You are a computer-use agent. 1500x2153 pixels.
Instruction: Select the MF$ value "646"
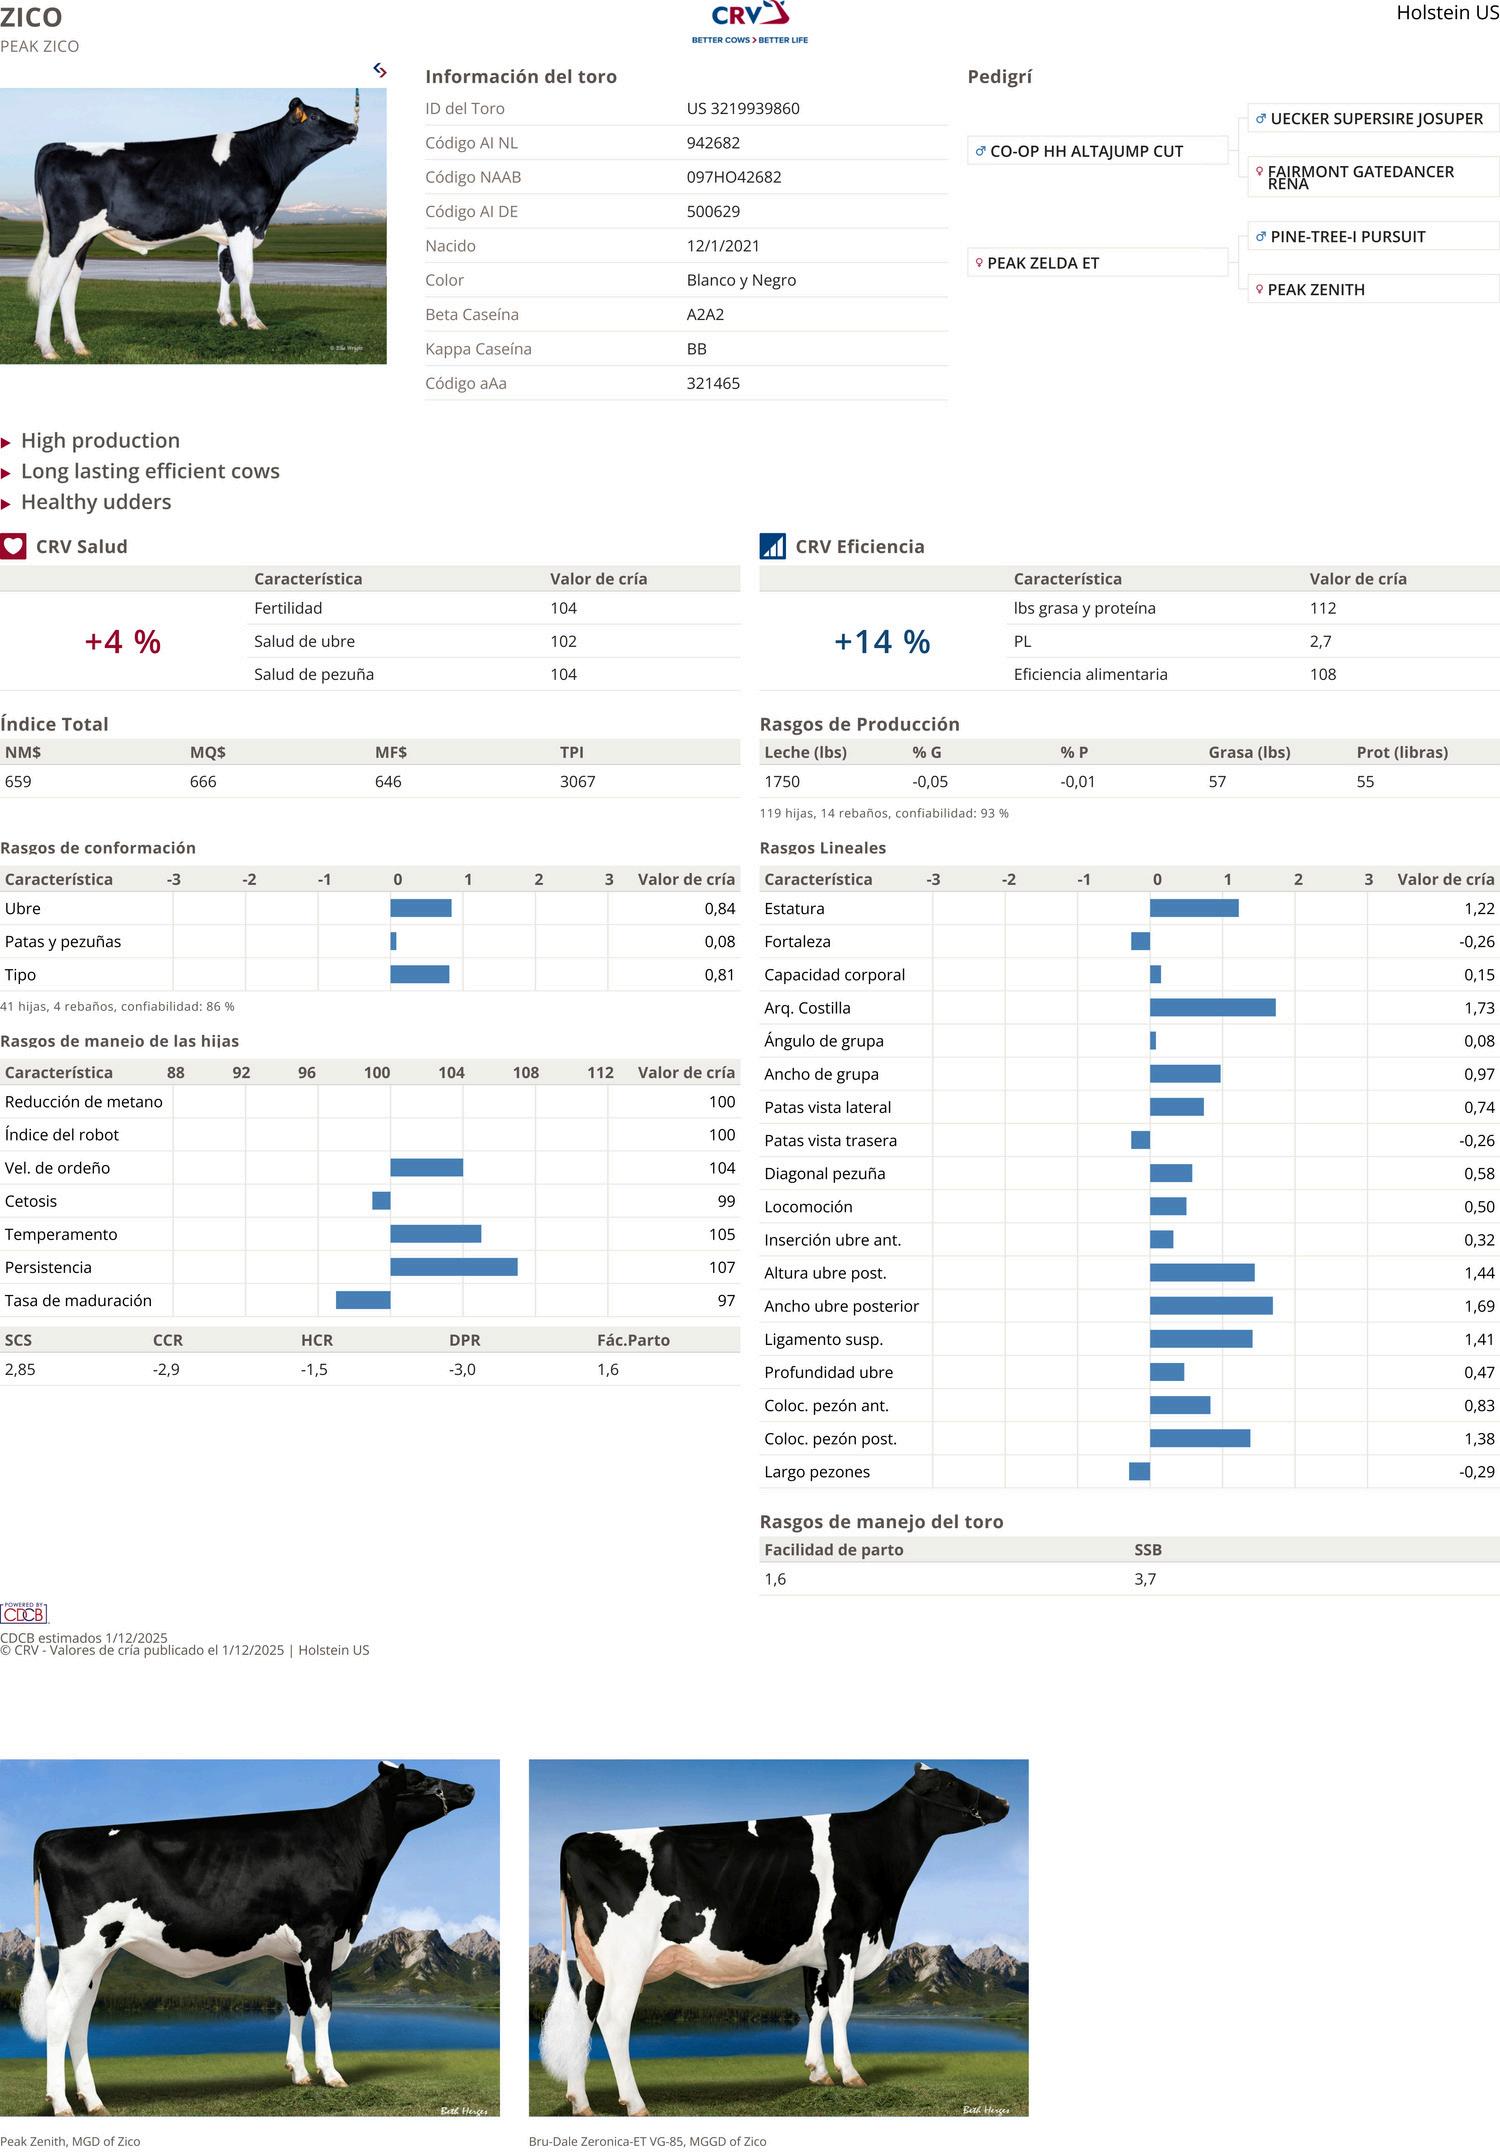(388, 782)
